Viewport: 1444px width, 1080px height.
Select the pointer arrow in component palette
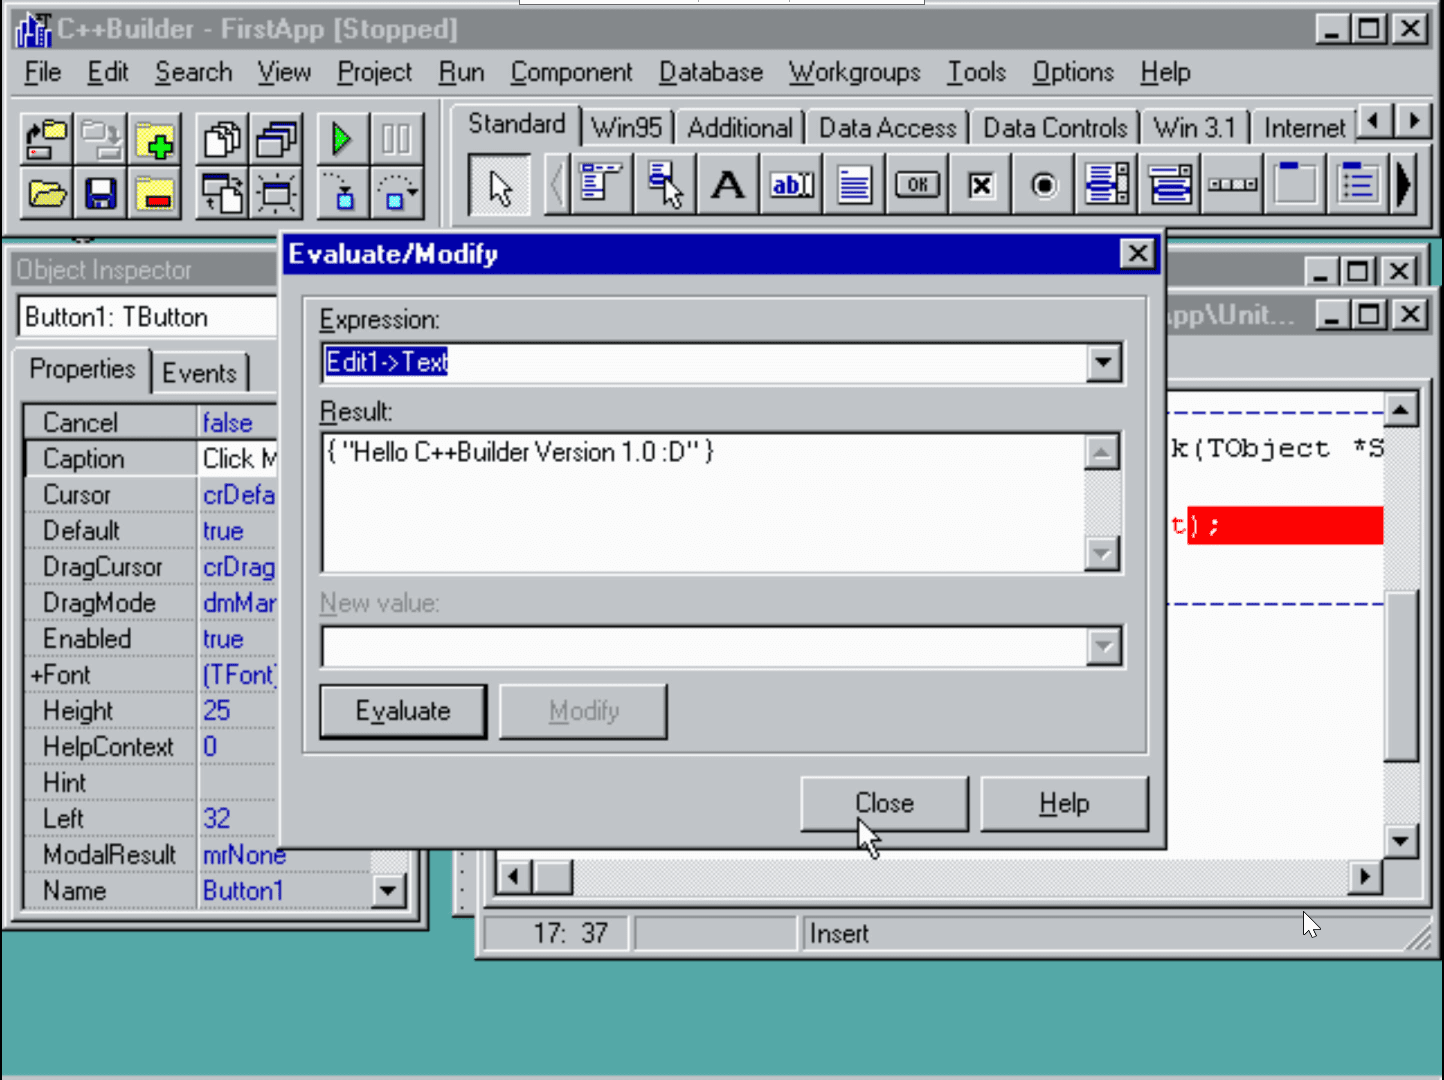point(500,186)
